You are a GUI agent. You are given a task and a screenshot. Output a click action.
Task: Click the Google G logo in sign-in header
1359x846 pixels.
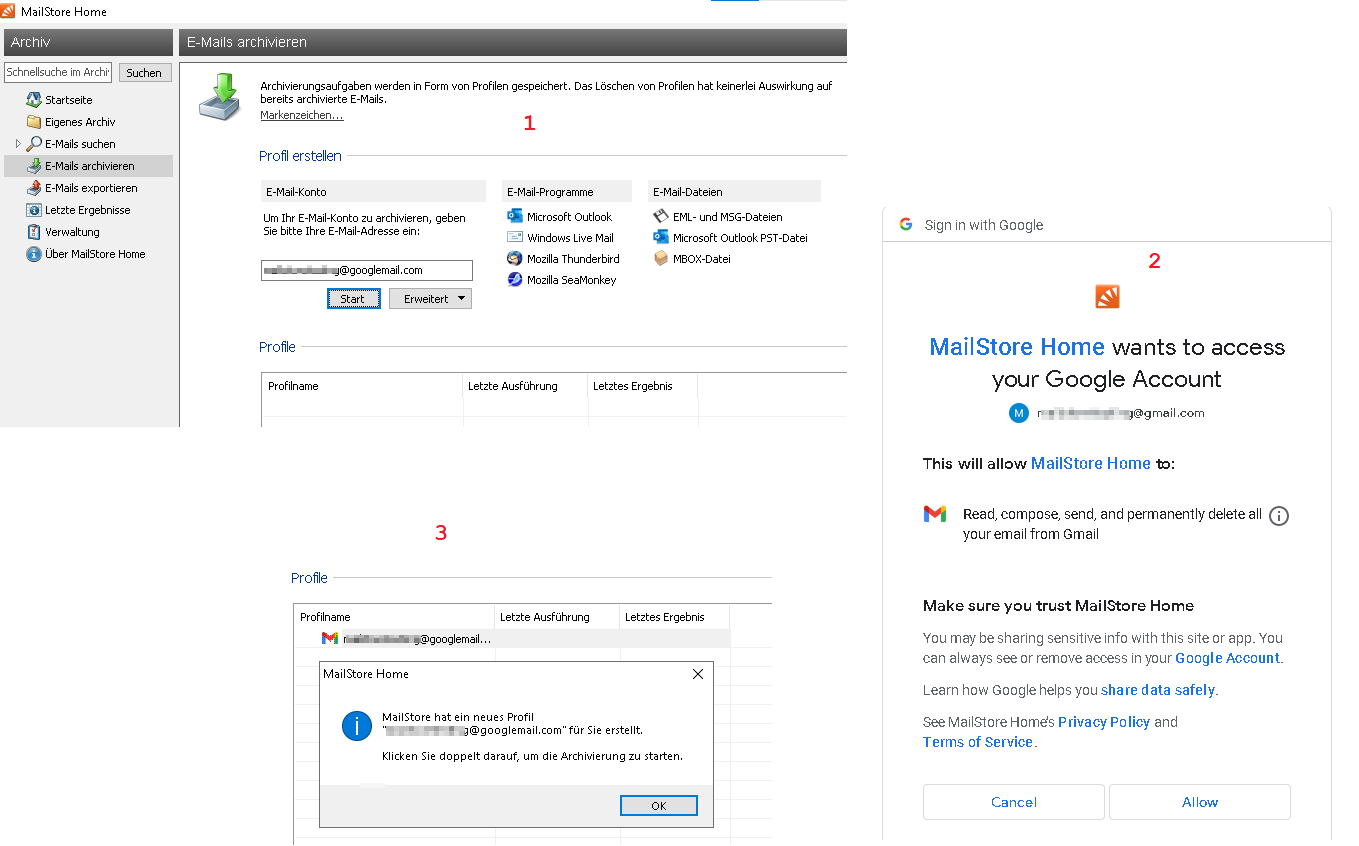tap(906, 224)
